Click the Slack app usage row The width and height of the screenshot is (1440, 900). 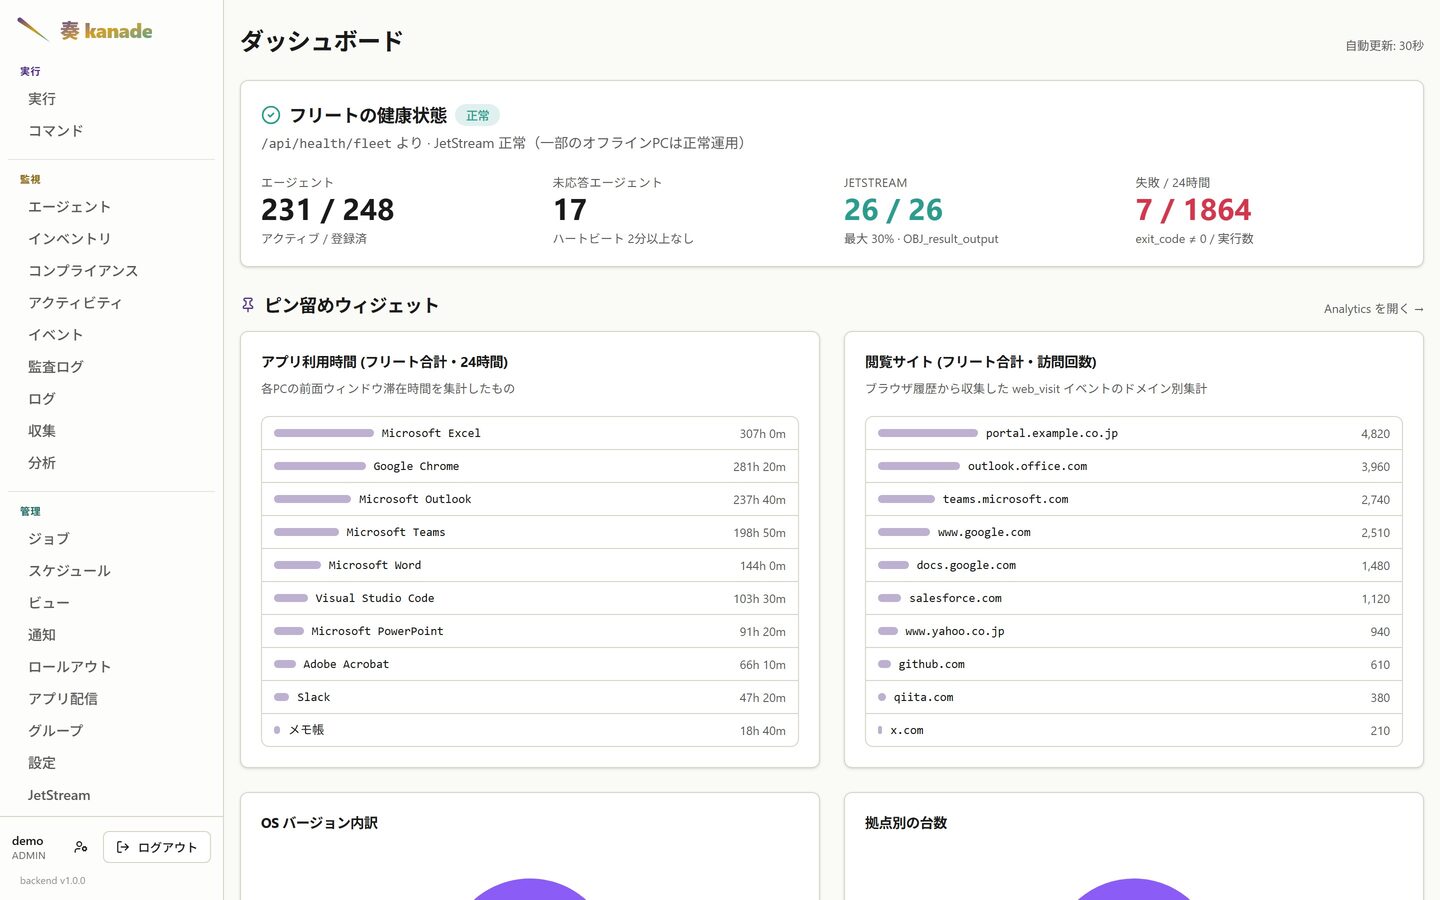pos(530,697)
